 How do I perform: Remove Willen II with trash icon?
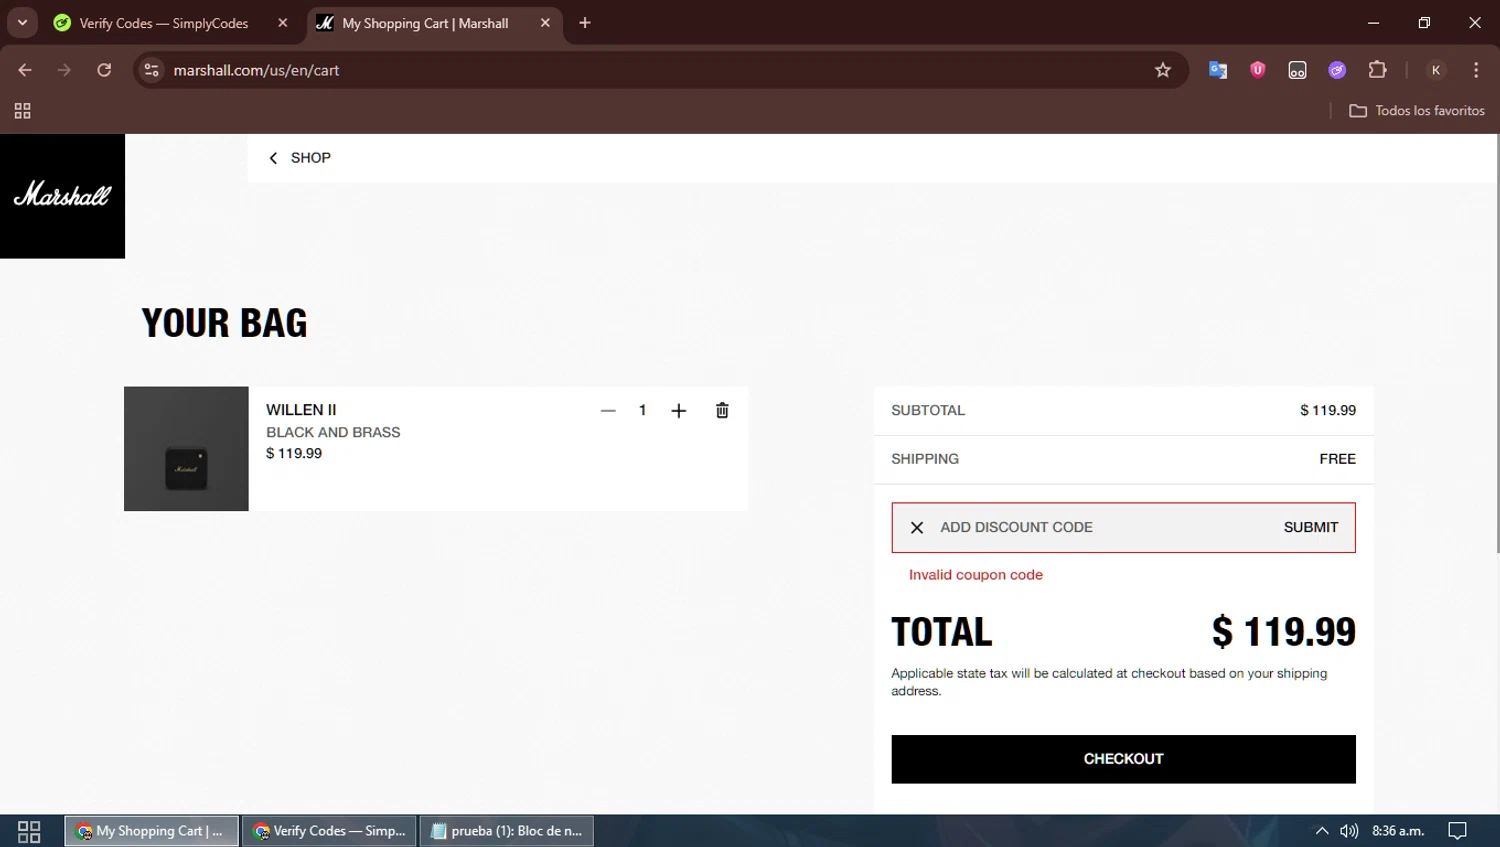tap(722, 411)
